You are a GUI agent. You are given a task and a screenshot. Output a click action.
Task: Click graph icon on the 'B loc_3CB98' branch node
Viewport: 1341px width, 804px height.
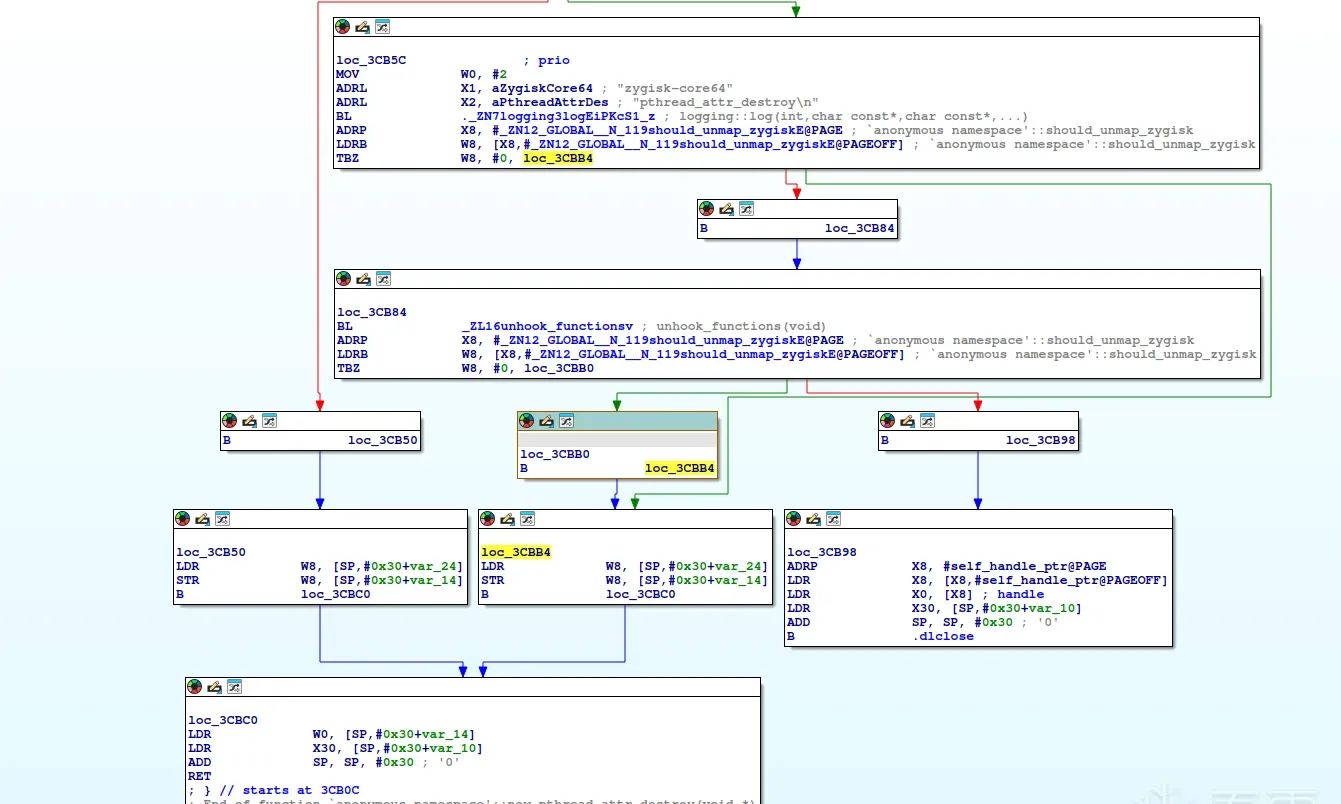tap(927, 421)
